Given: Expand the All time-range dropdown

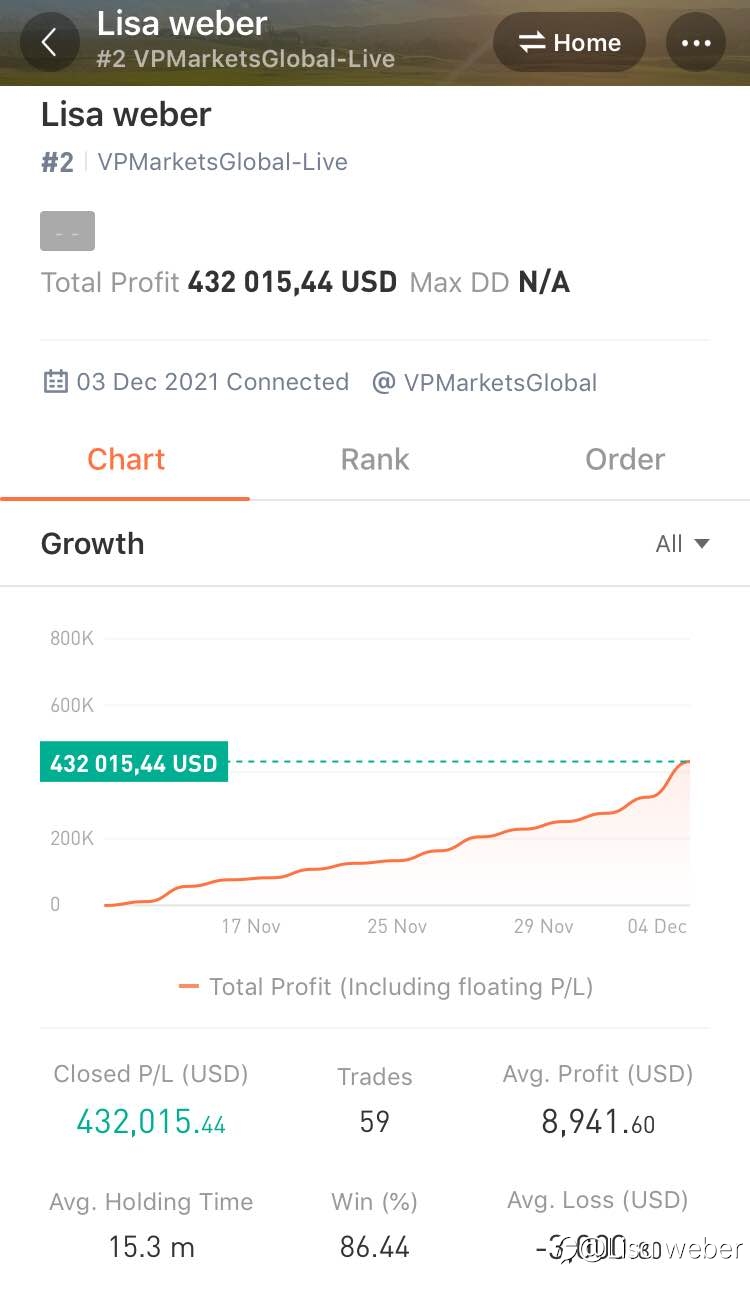Looking at the screenshot, I should pyautogui.click(x=682, y=544).
